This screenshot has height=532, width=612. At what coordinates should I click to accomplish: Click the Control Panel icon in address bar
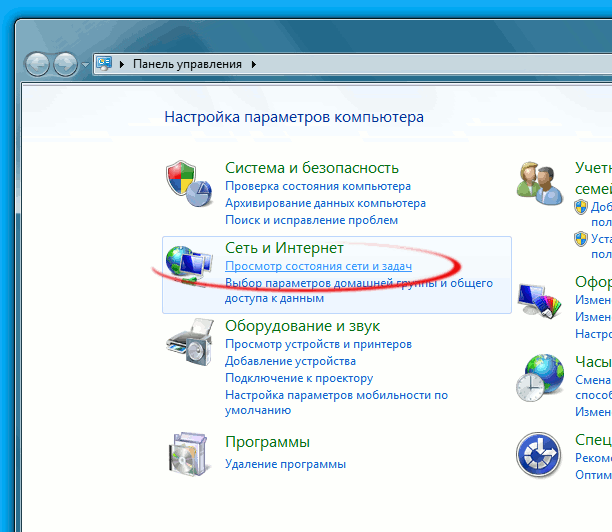tap(105, 64)
